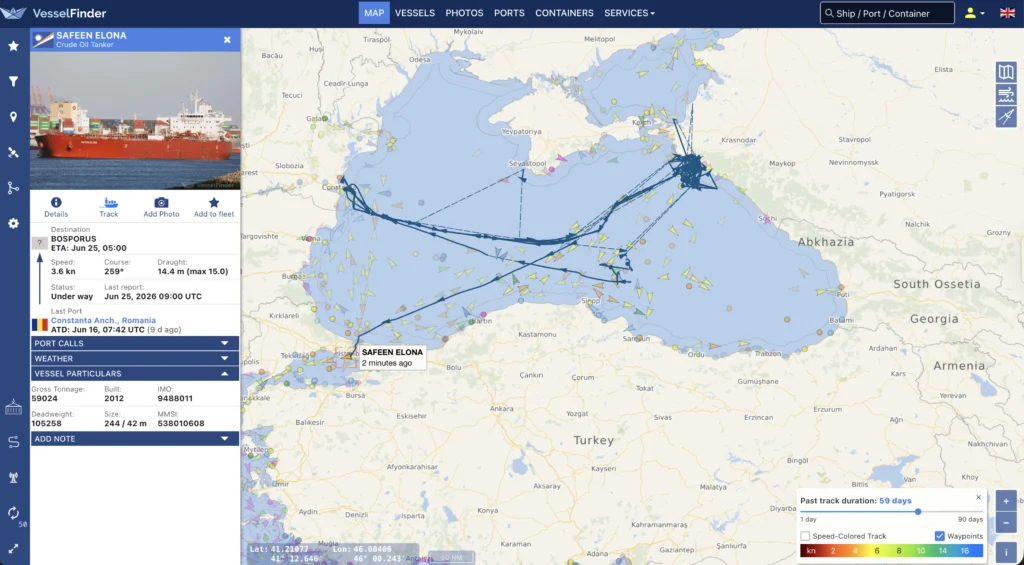The width and height of the screenshot is (1024, 565).
Task: Open the SERVICES dropdown menu
Action: click(629, 13)
